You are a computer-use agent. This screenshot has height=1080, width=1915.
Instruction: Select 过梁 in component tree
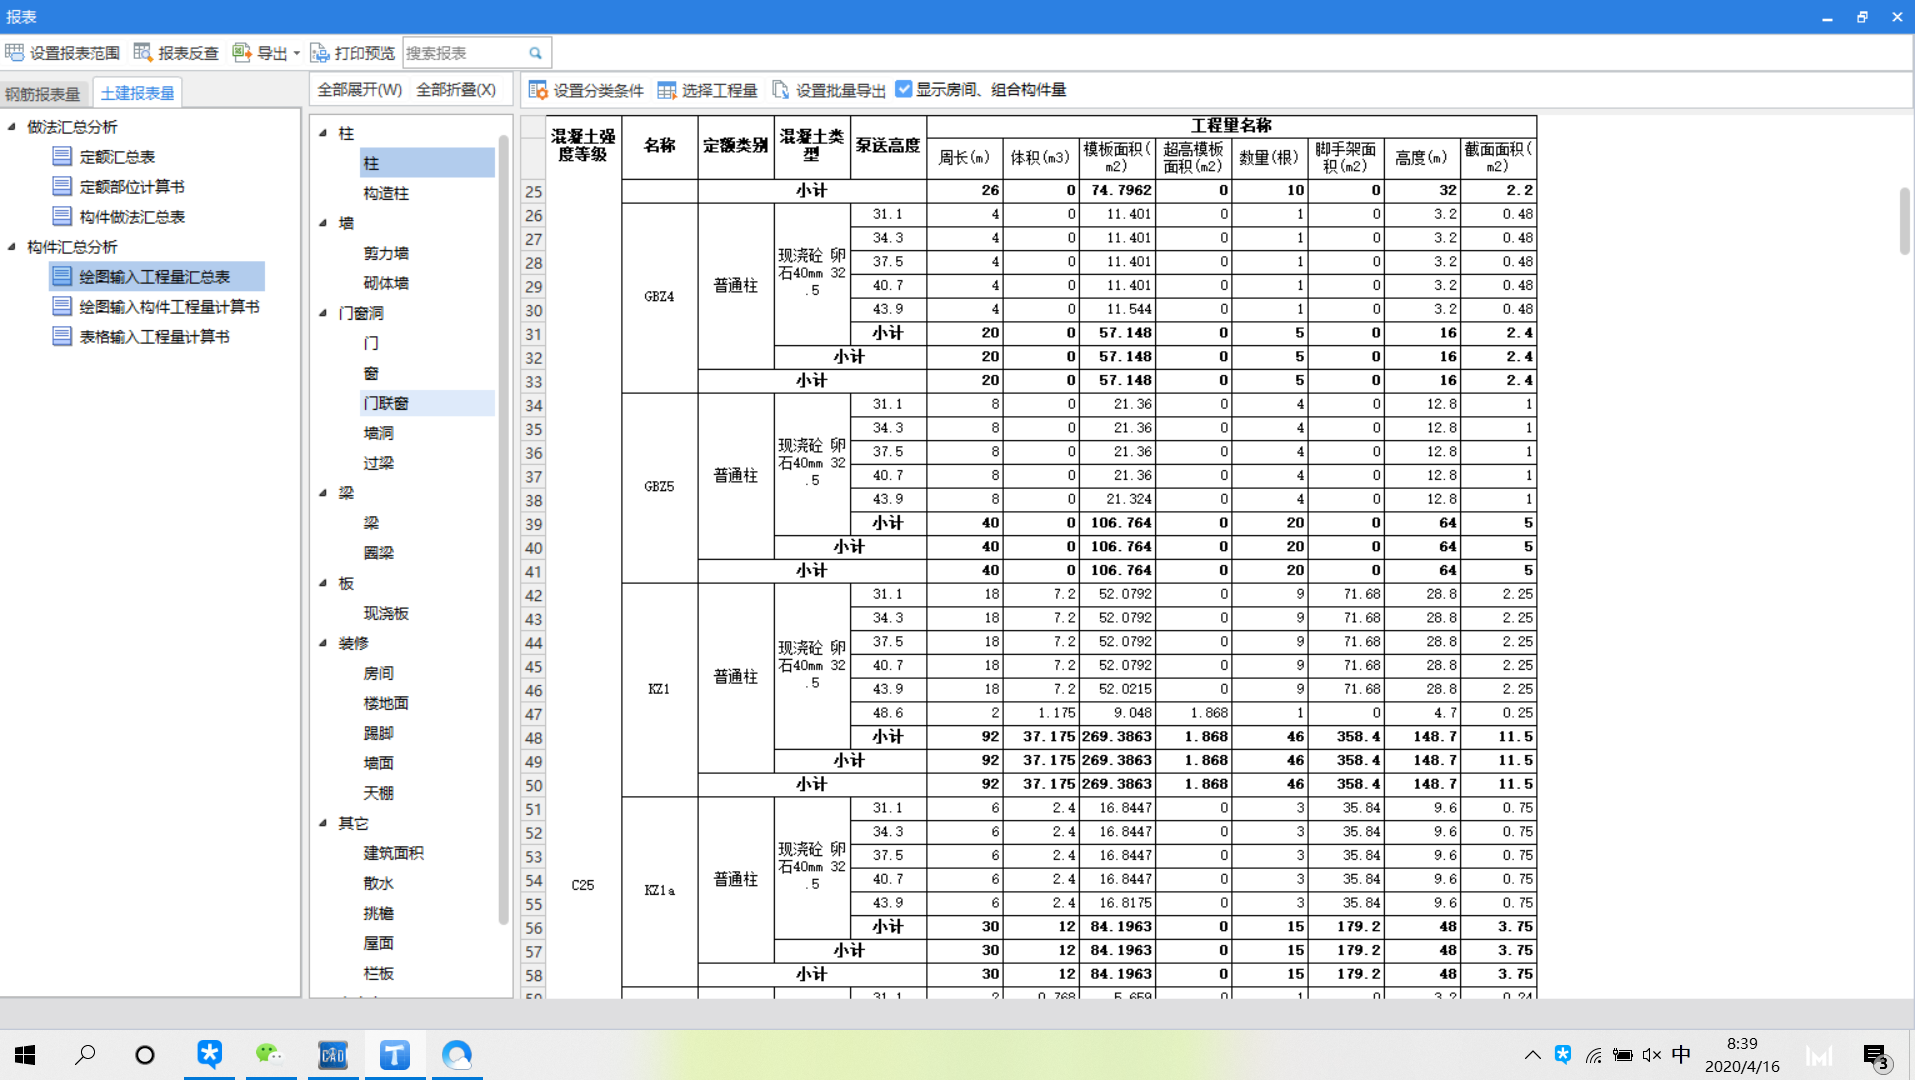pyautogui.click(x=379, y=463)
